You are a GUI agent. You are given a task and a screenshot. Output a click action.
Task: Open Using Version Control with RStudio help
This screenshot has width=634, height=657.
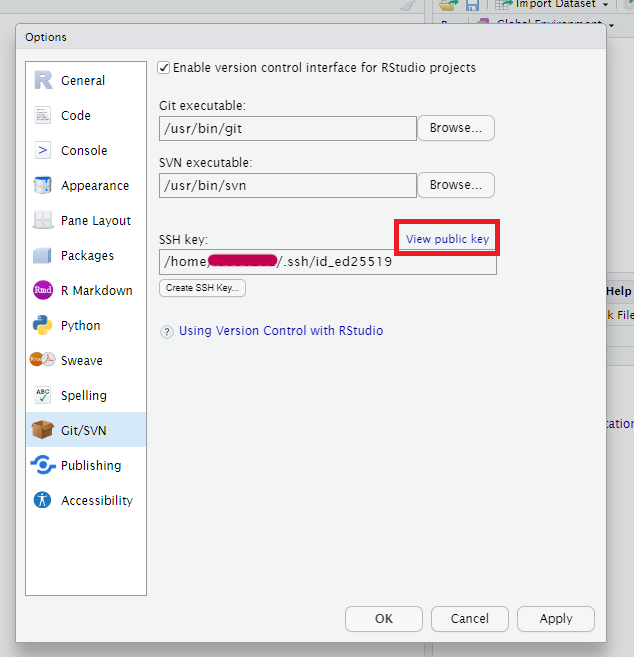(x=280, y=331)
